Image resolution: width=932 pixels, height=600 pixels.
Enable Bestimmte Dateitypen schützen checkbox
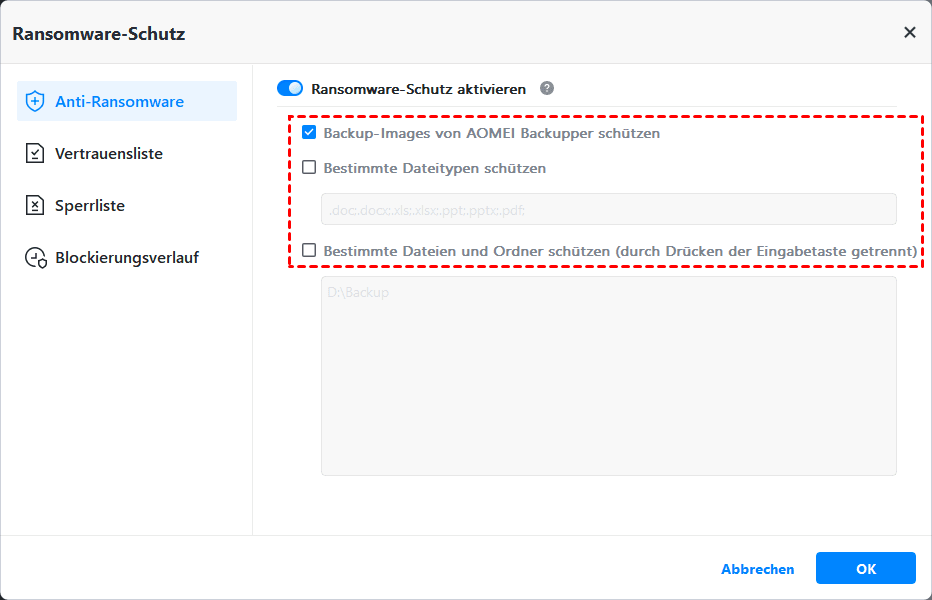tap(309, 168)
